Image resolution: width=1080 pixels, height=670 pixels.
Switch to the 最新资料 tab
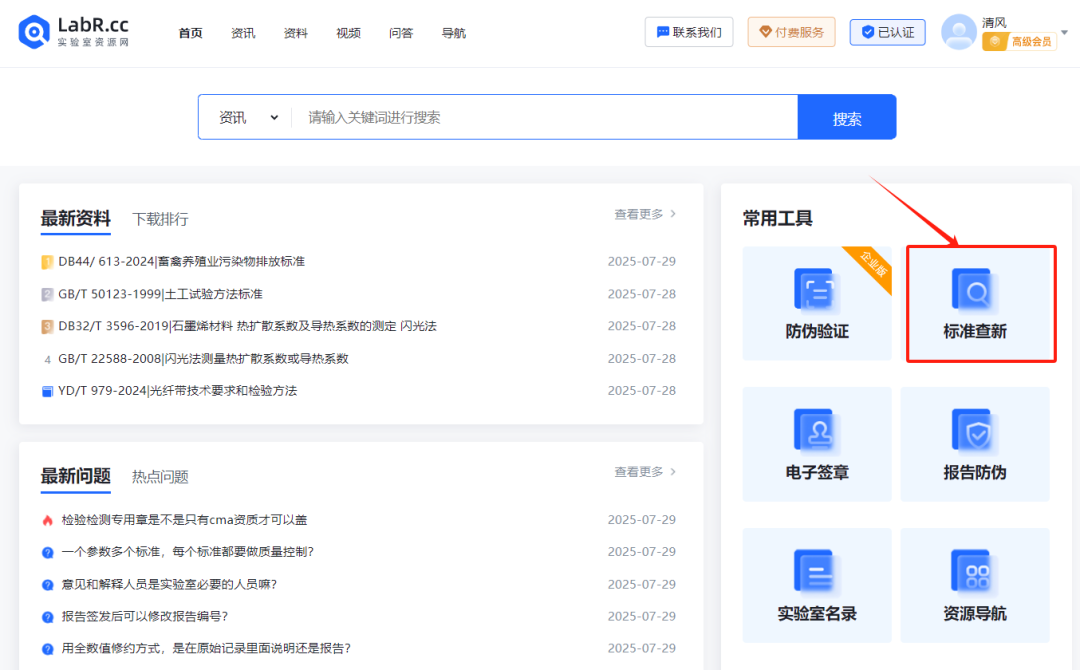(x=76, y=219)
